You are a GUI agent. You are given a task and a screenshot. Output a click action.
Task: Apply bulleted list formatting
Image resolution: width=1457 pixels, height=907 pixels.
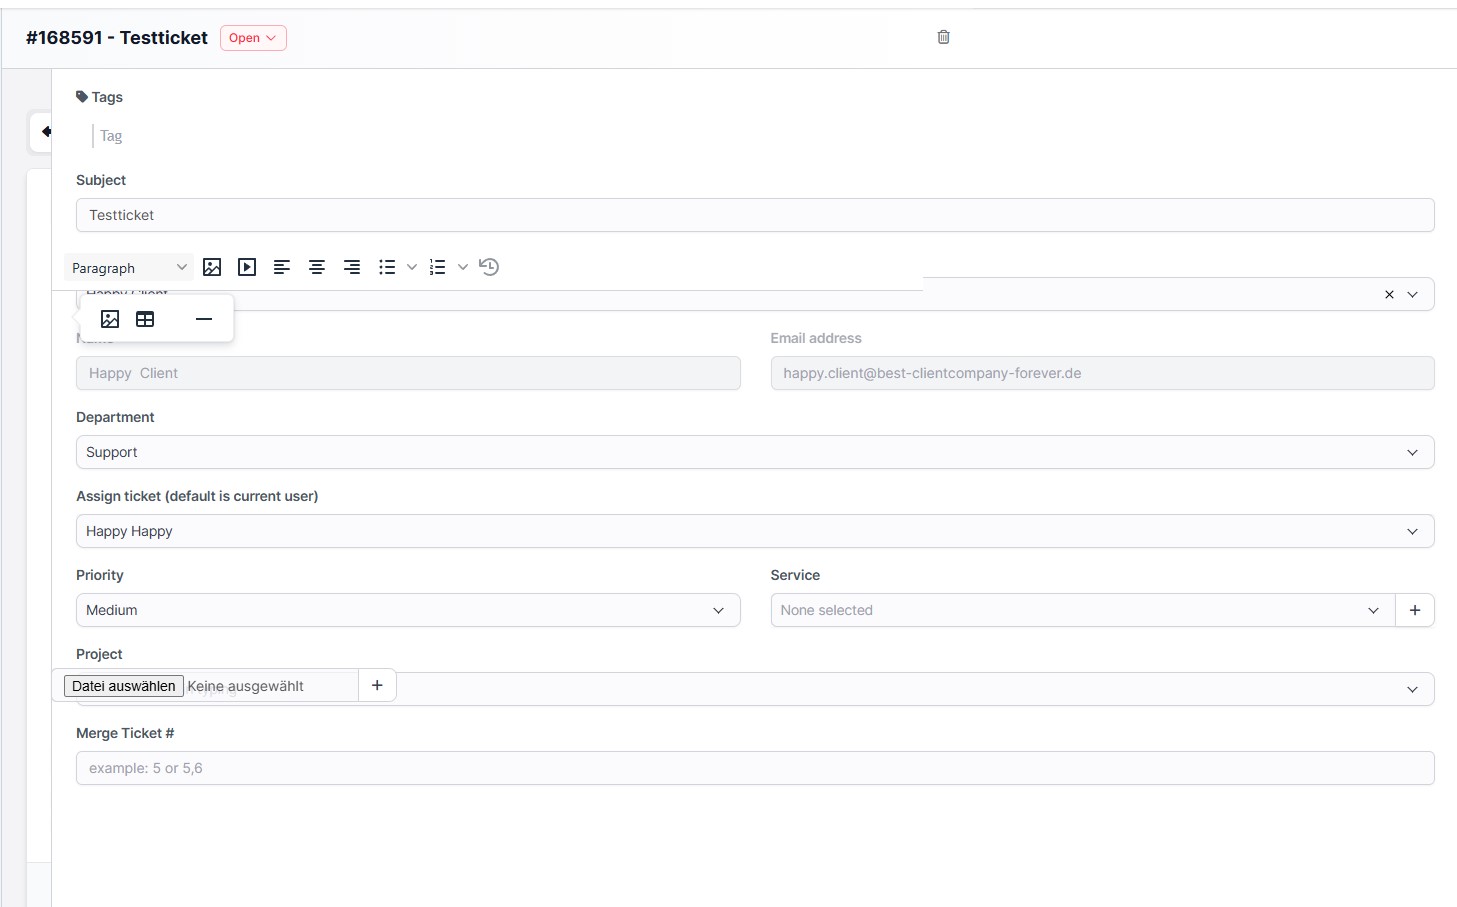pyautogui.click(x=387, y=267)
